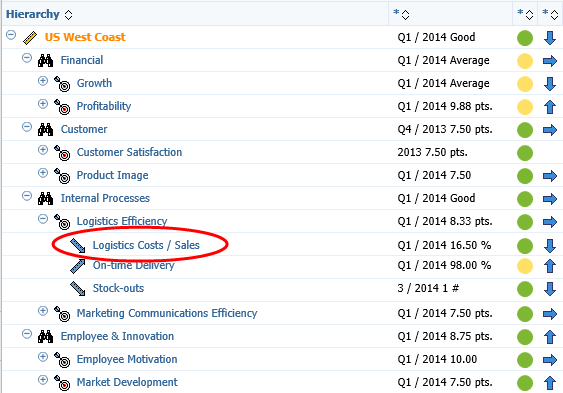Click the down trend arrow in Stock-outs row
The width and height of the screenshot is (563, 393).
tap(550, 289)
